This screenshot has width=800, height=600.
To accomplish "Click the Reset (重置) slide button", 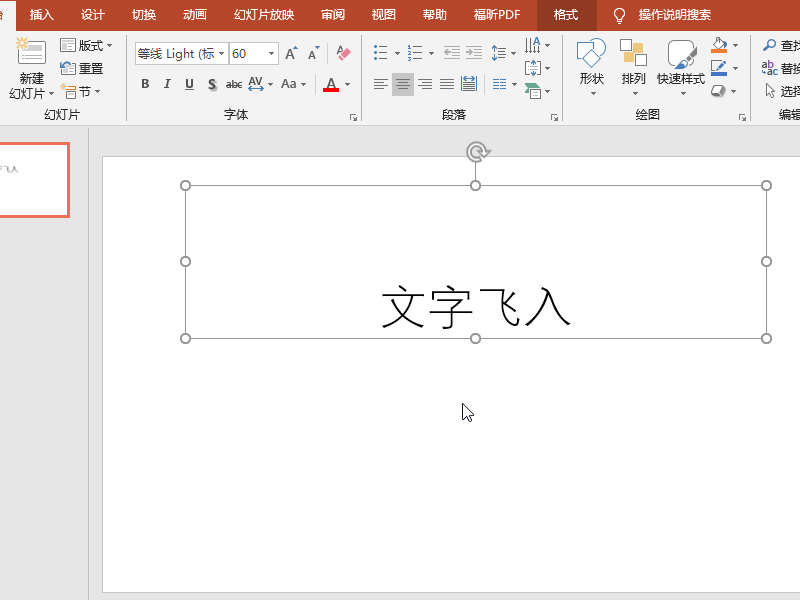I will [x=82, y=68].
